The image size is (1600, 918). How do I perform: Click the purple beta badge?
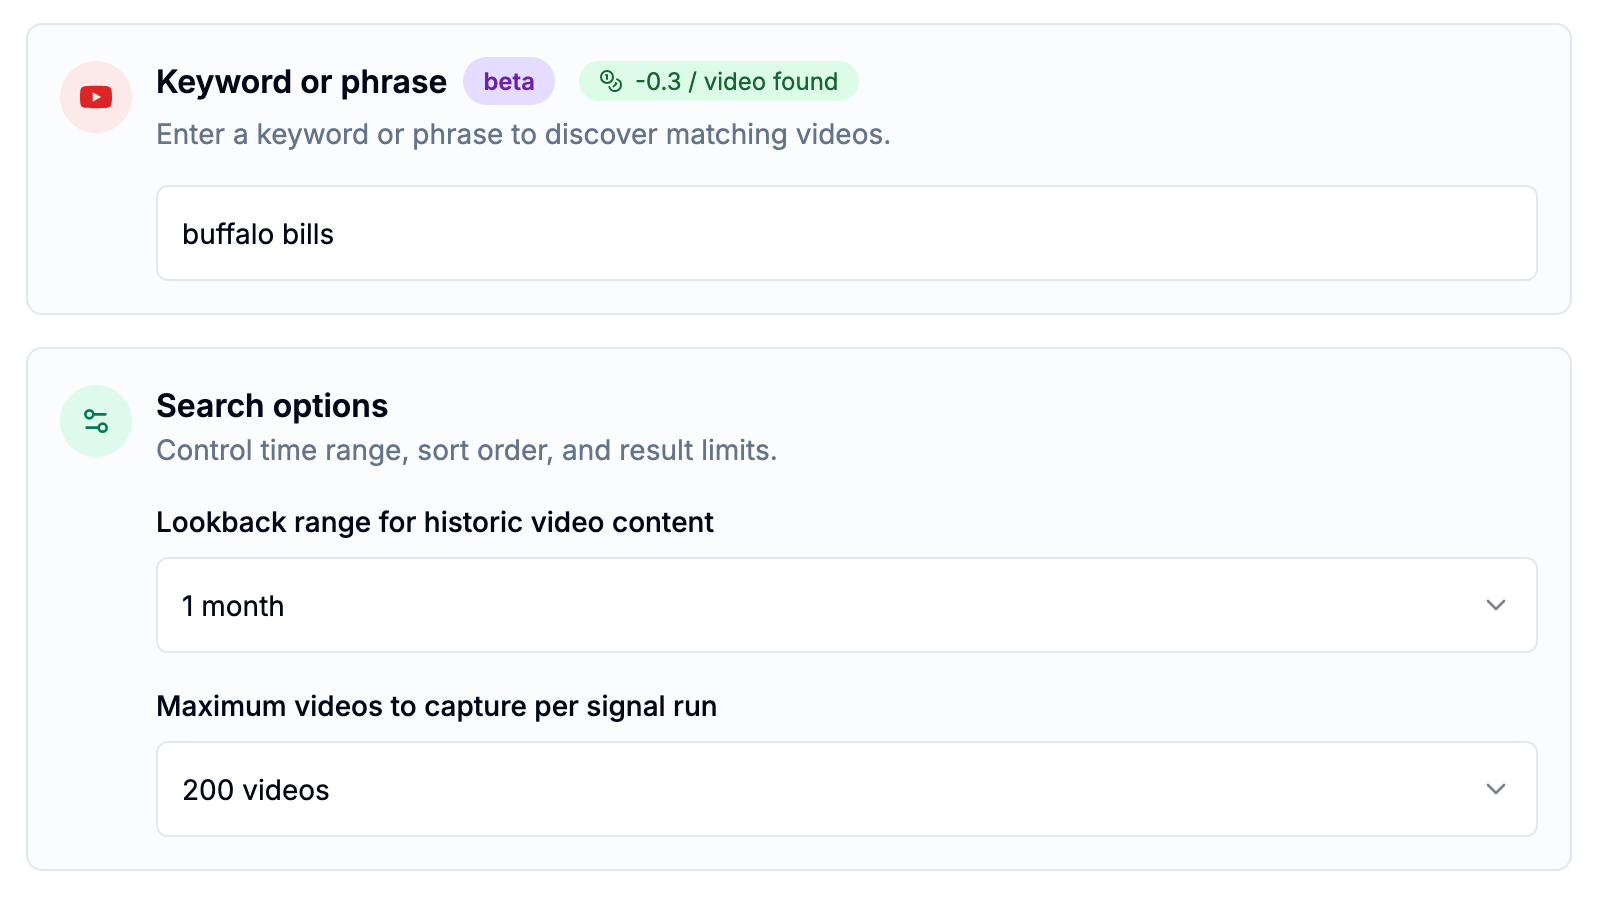pos(509,81)
